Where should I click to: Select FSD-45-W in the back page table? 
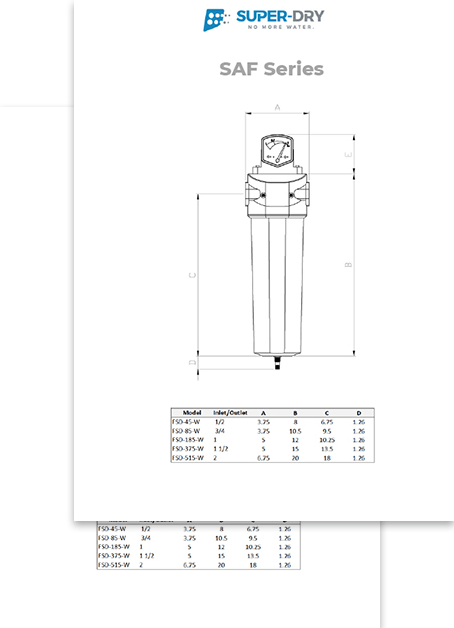click(112, 529)
